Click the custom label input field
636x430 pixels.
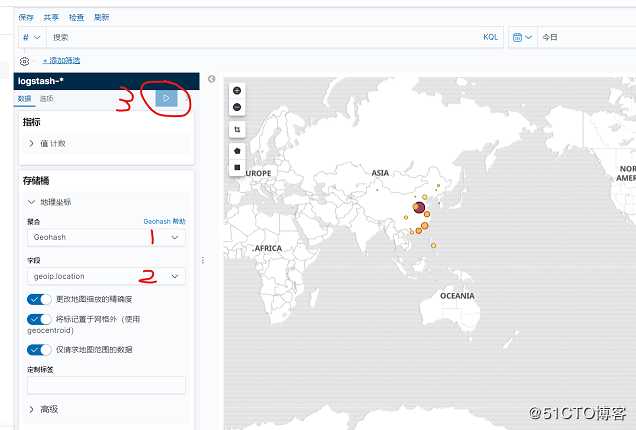[106, 385]
